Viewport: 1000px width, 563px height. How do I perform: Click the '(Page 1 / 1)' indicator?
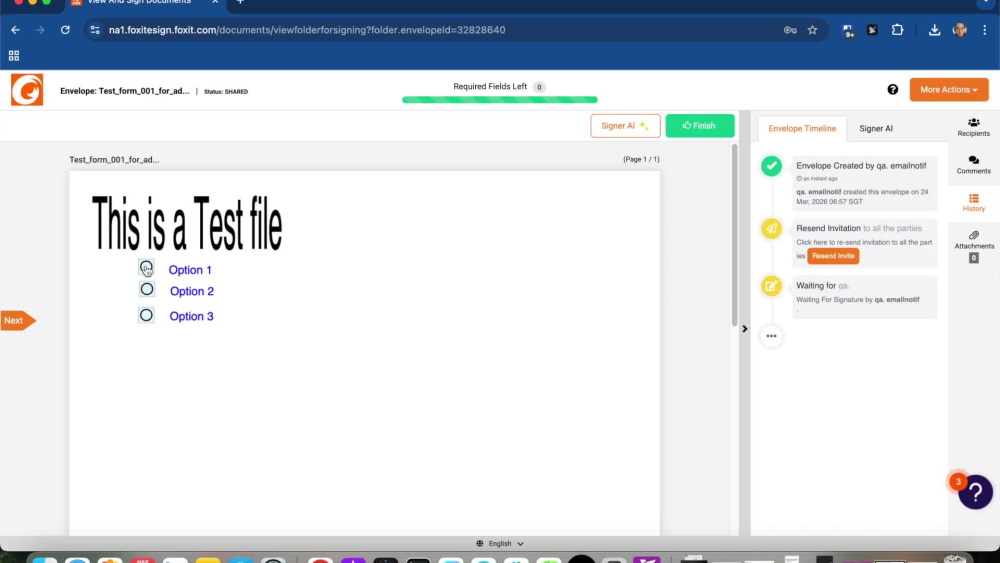pos(641,159)
